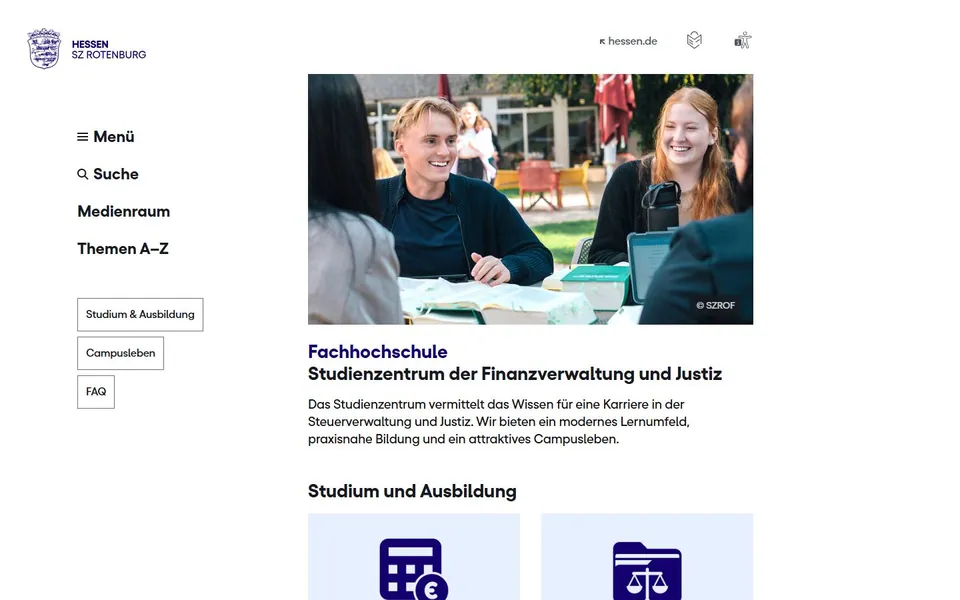The height and width of the screenshot is (600, 960).
Task: Open the accessibility person icon
Action: [743, 40]
